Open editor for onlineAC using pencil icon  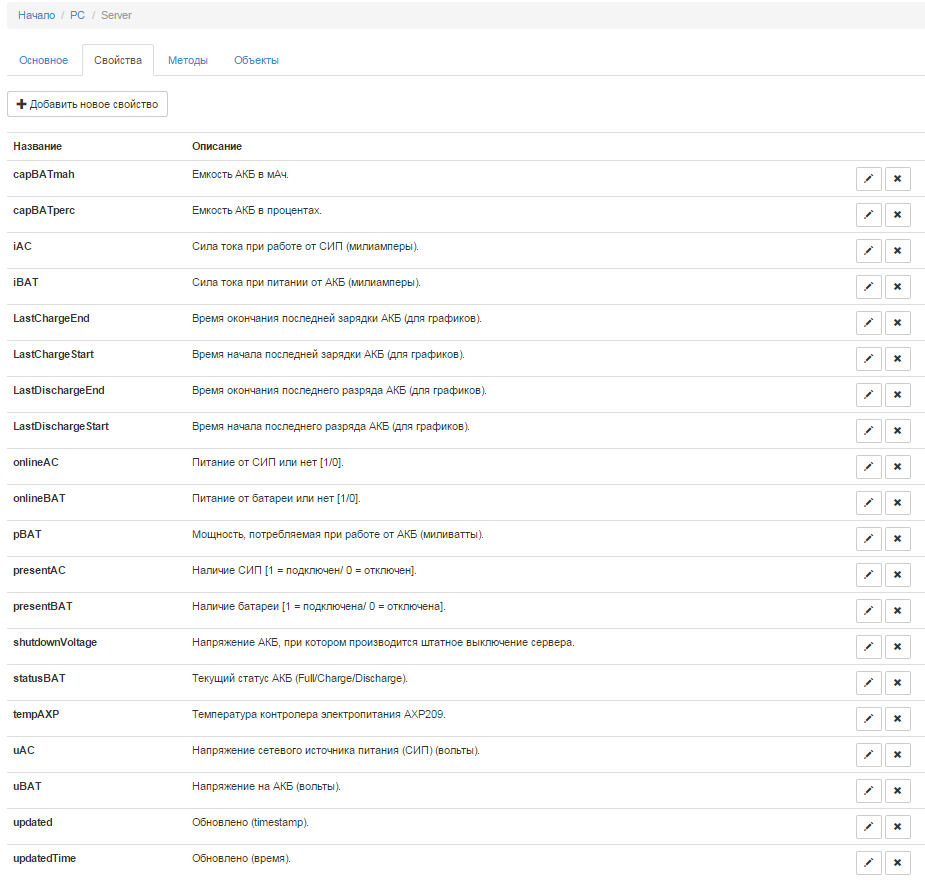869,467
